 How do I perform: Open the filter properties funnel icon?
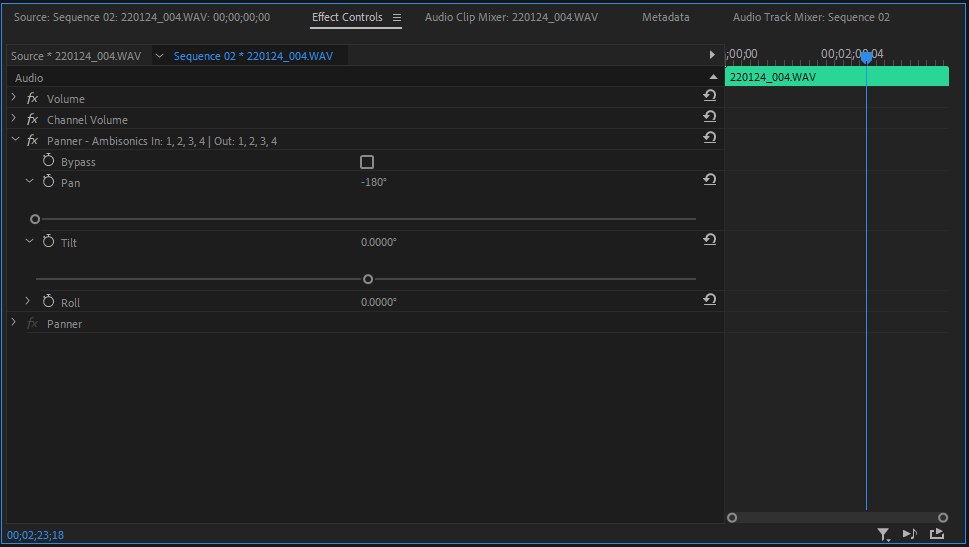point(883,535)
